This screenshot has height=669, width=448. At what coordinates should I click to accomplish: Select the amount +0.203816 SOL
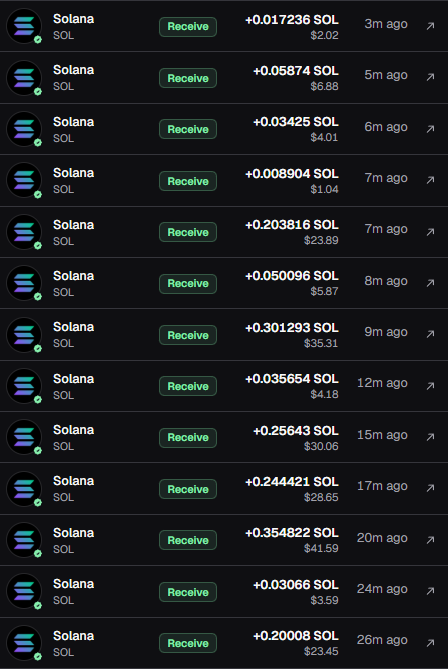[x=292, y=225]
